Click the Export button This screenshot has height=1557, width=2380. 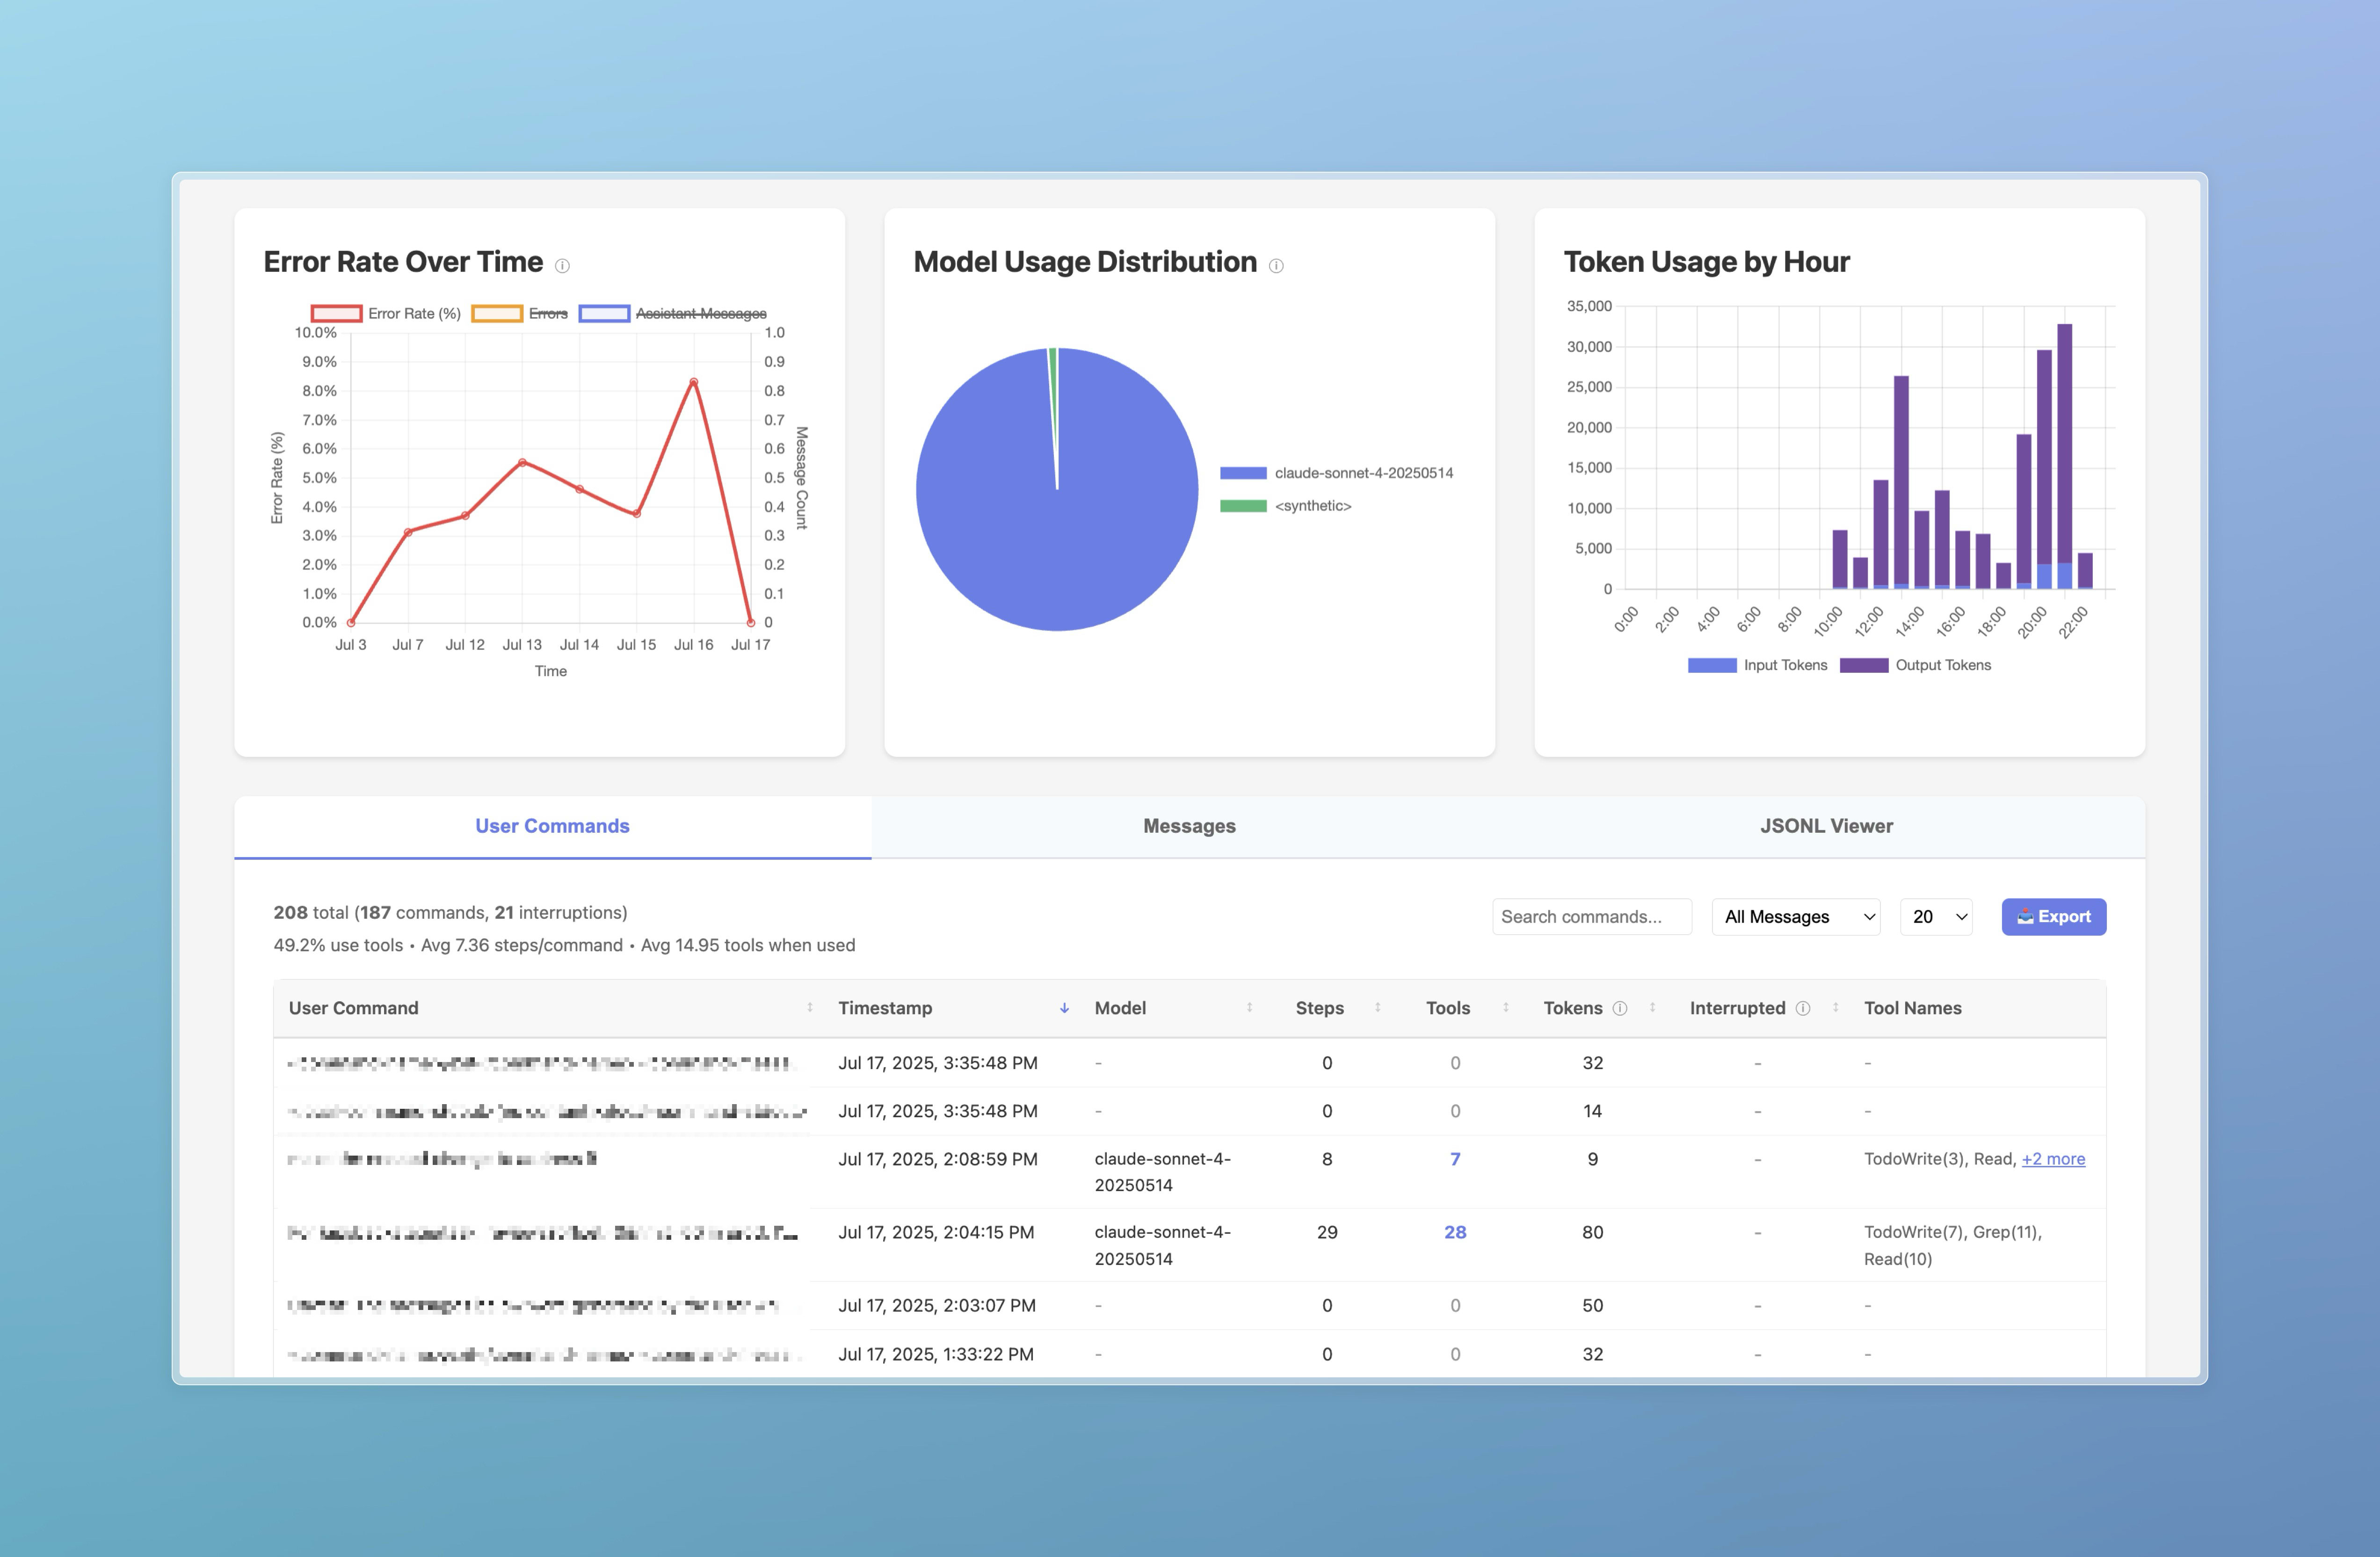click(x=2054, y=917)
